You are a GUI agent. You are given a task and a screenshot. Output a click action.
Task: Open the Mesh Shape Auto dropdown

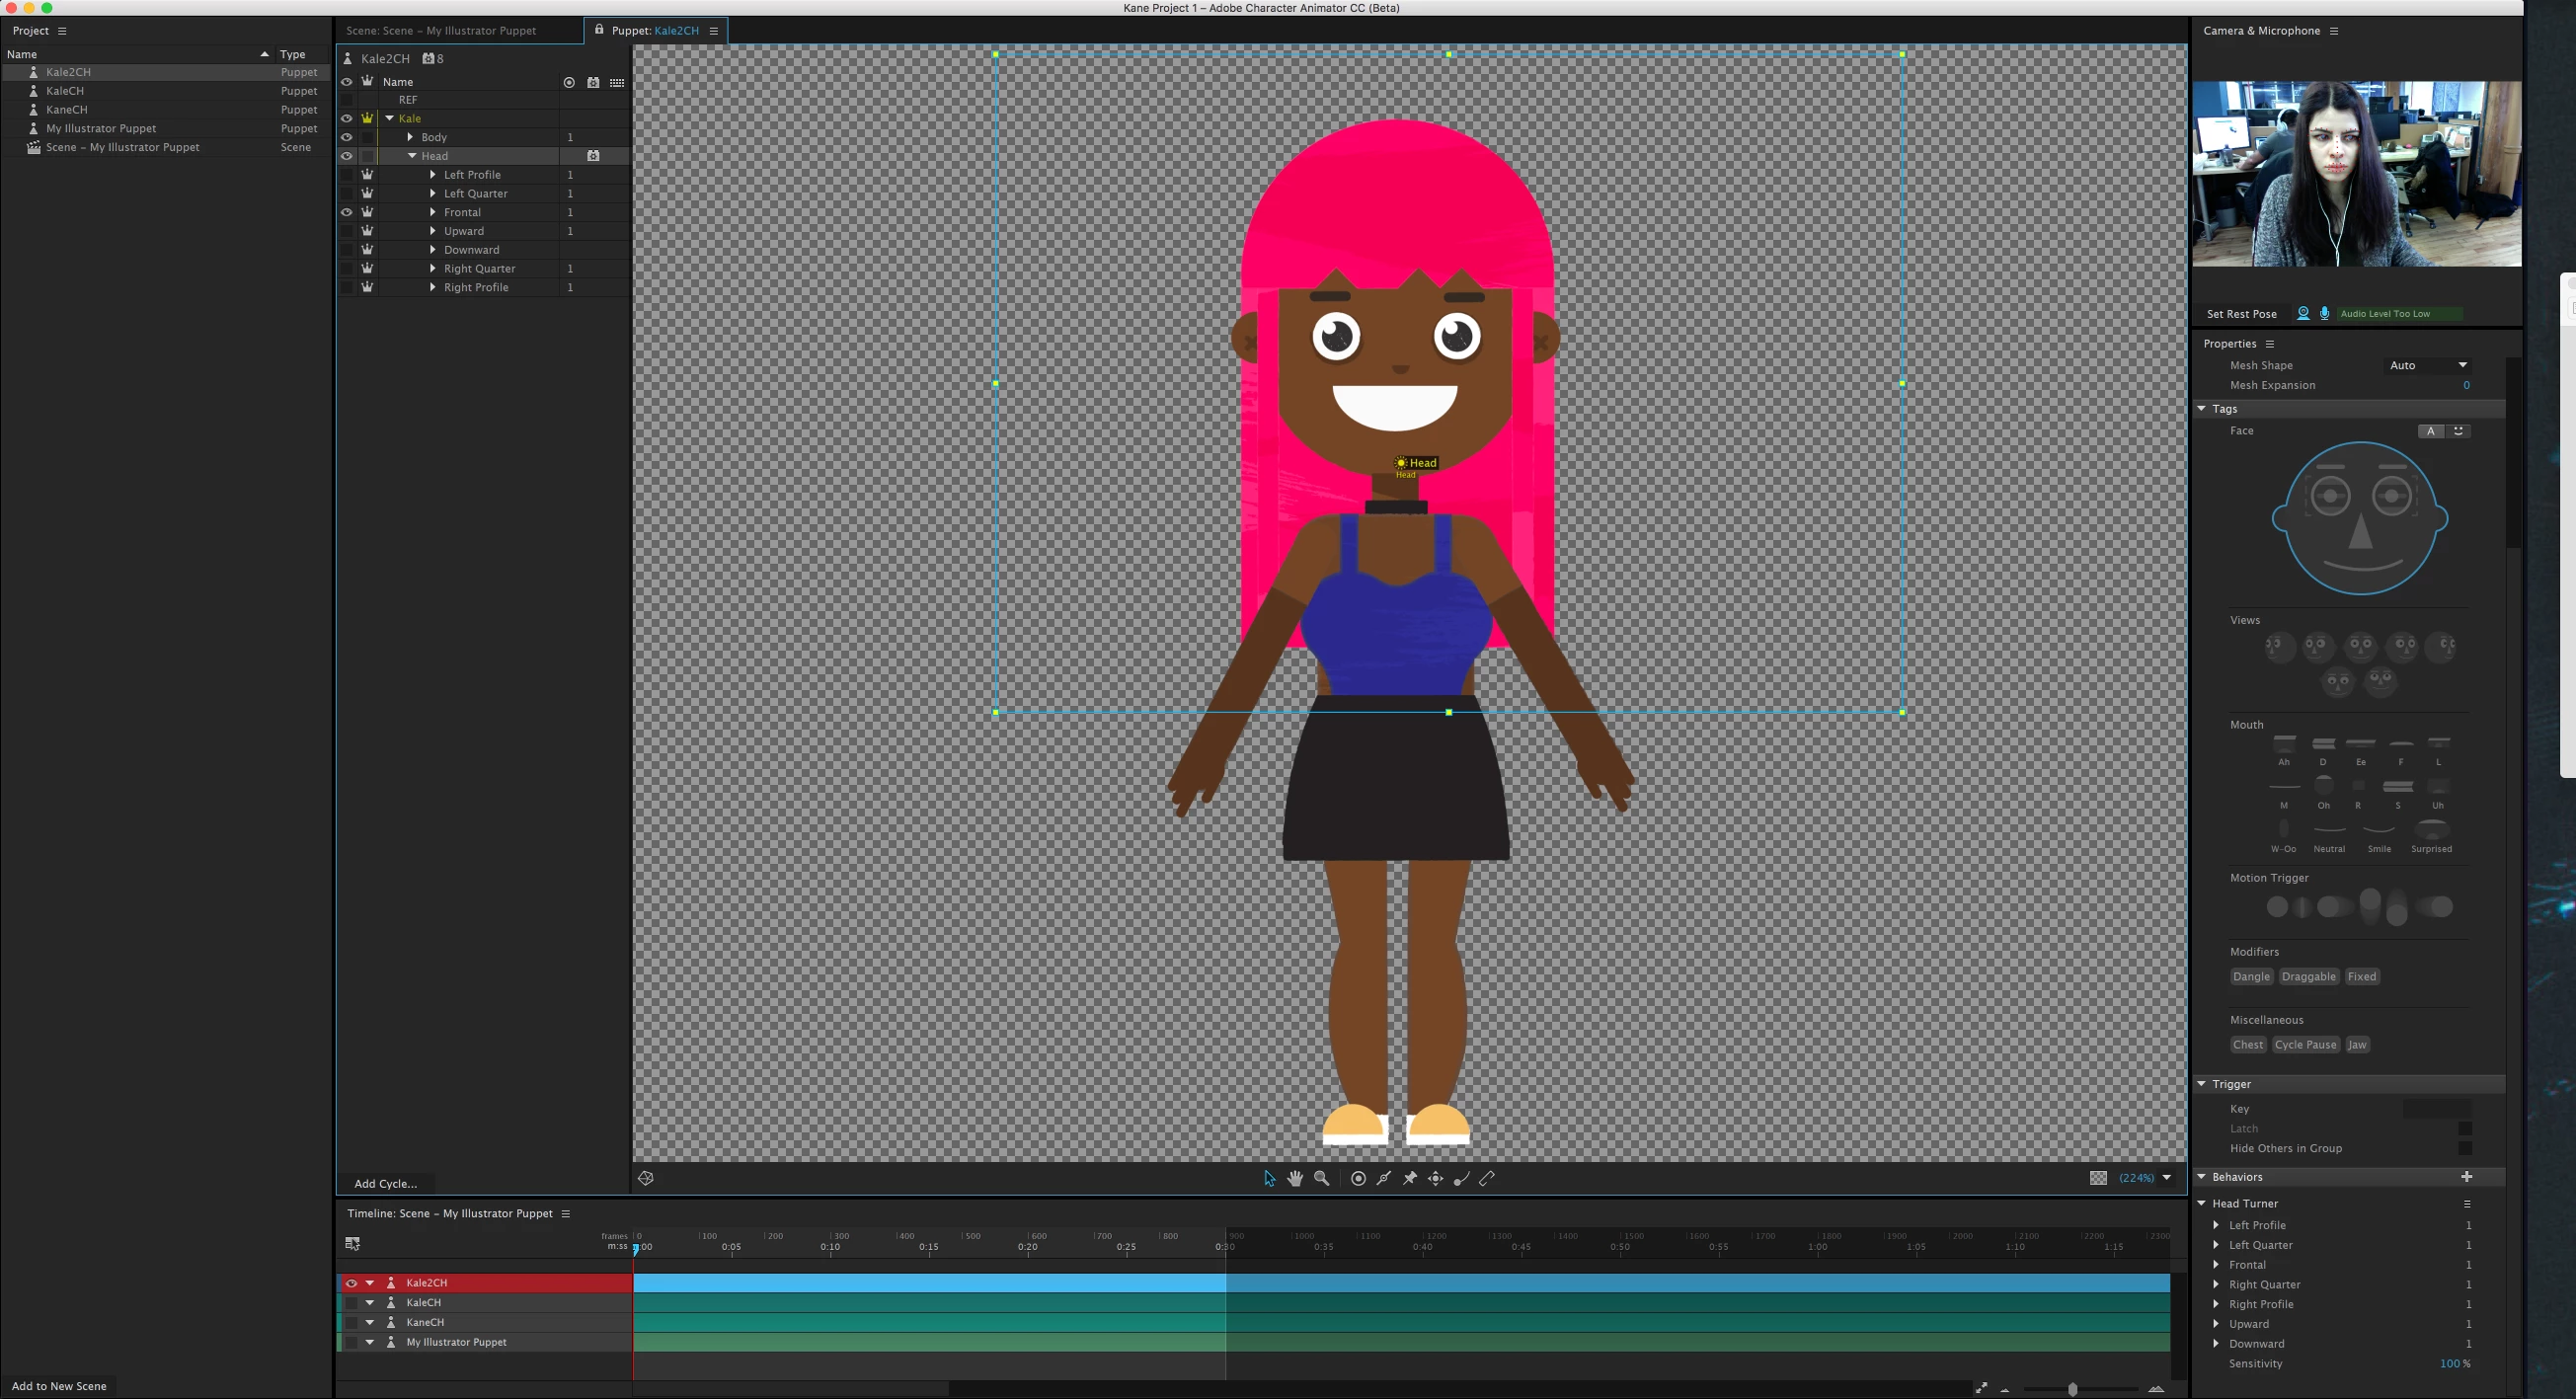click(x=2428, y=365)
